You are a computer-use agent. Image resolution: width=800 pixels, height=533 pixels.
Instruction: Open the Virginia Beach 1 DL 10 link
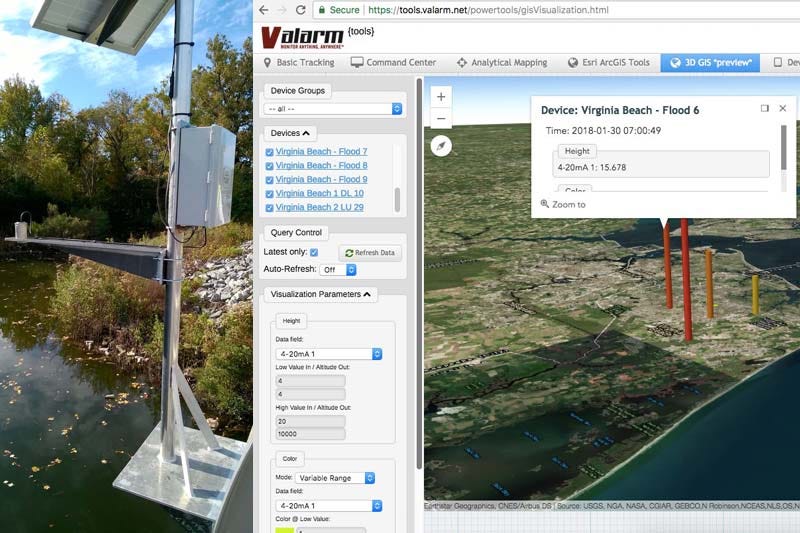319,193
